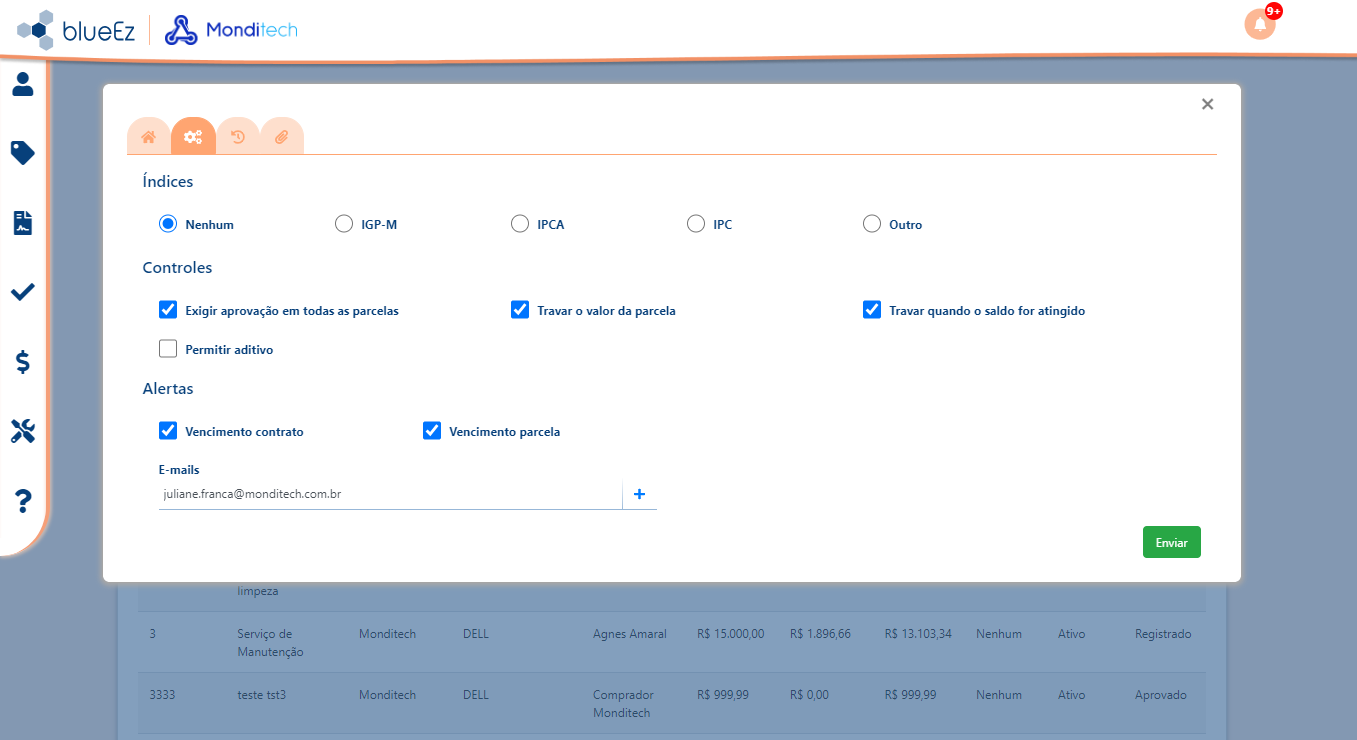This screenshot has height=740, width=1357.
Task: Select the Nenhum index radio button
Action: [x=168, y=224]
